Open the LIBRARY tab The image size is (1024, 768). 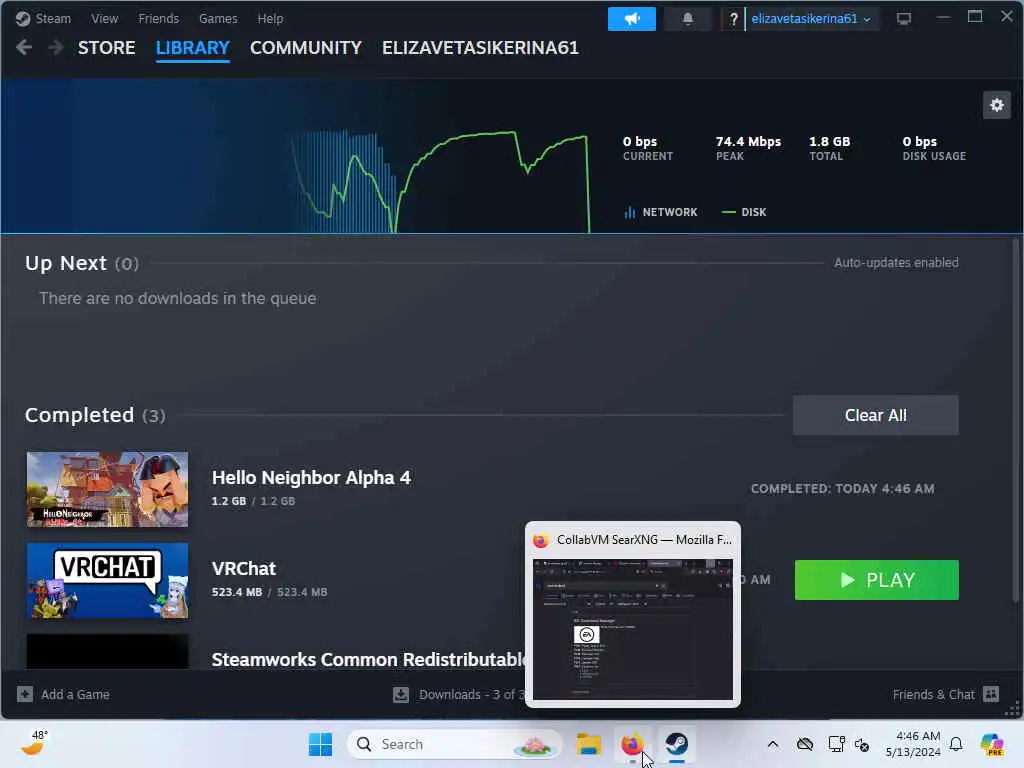click(x=193, y=48)
